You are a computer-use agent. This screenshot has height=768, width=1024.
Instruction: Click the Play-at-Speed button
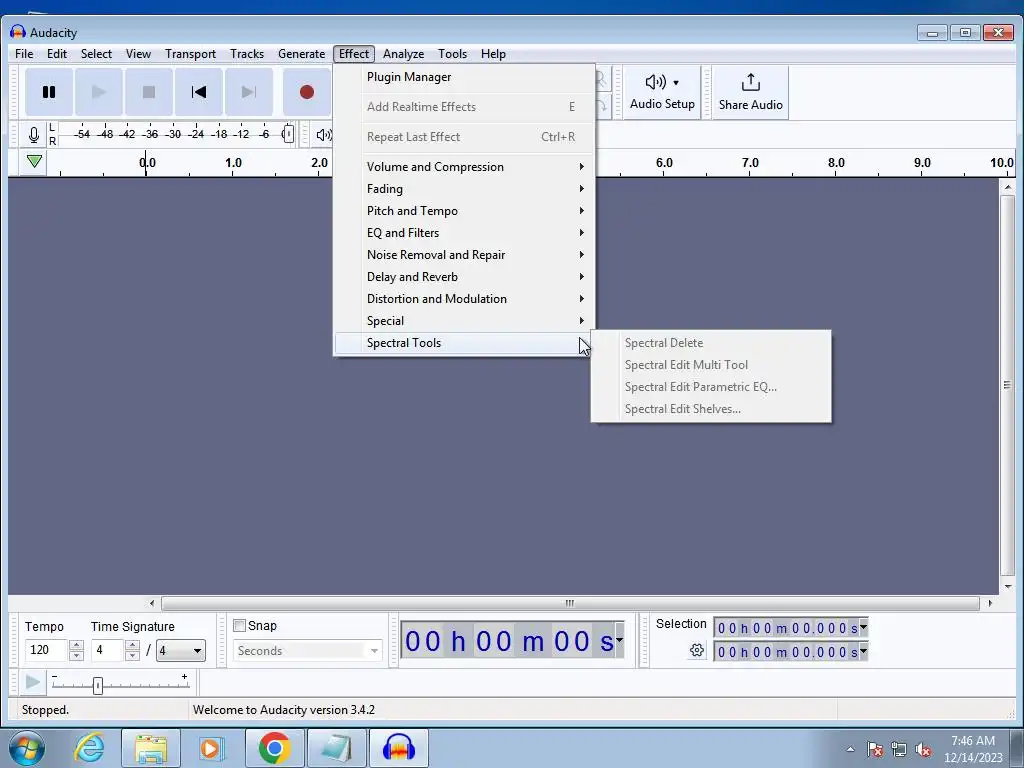coord(32,683)
